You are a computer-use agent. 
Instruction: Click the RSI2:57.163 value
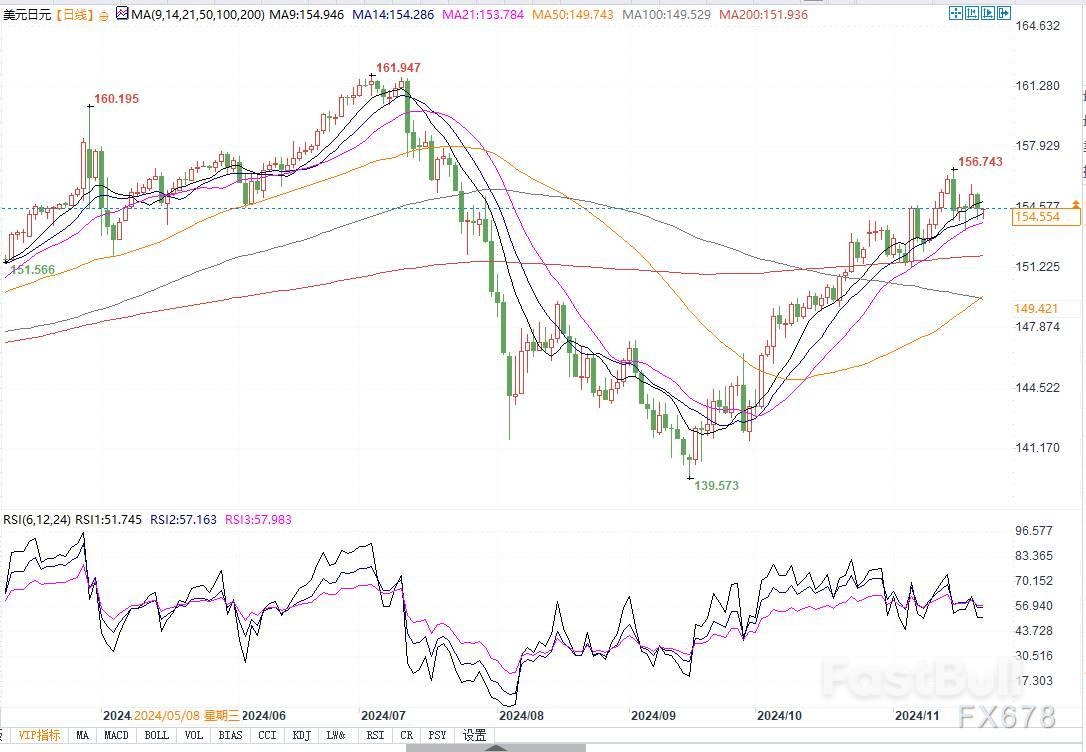click(184, 519)
